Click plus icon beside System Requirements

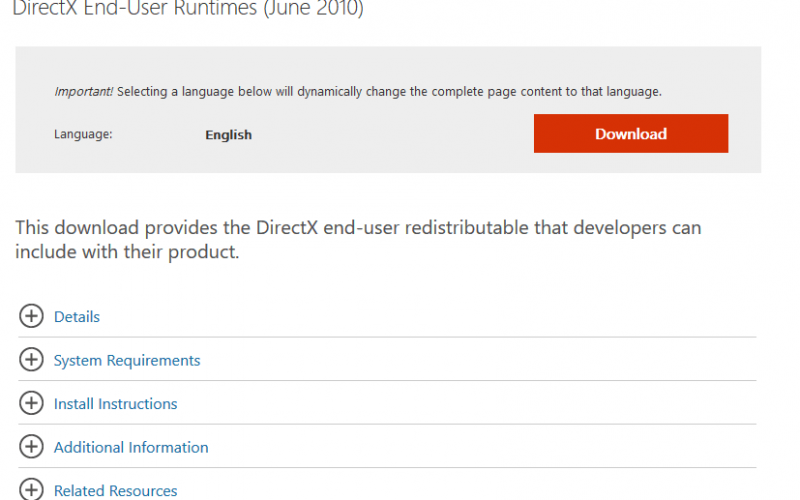31,359
